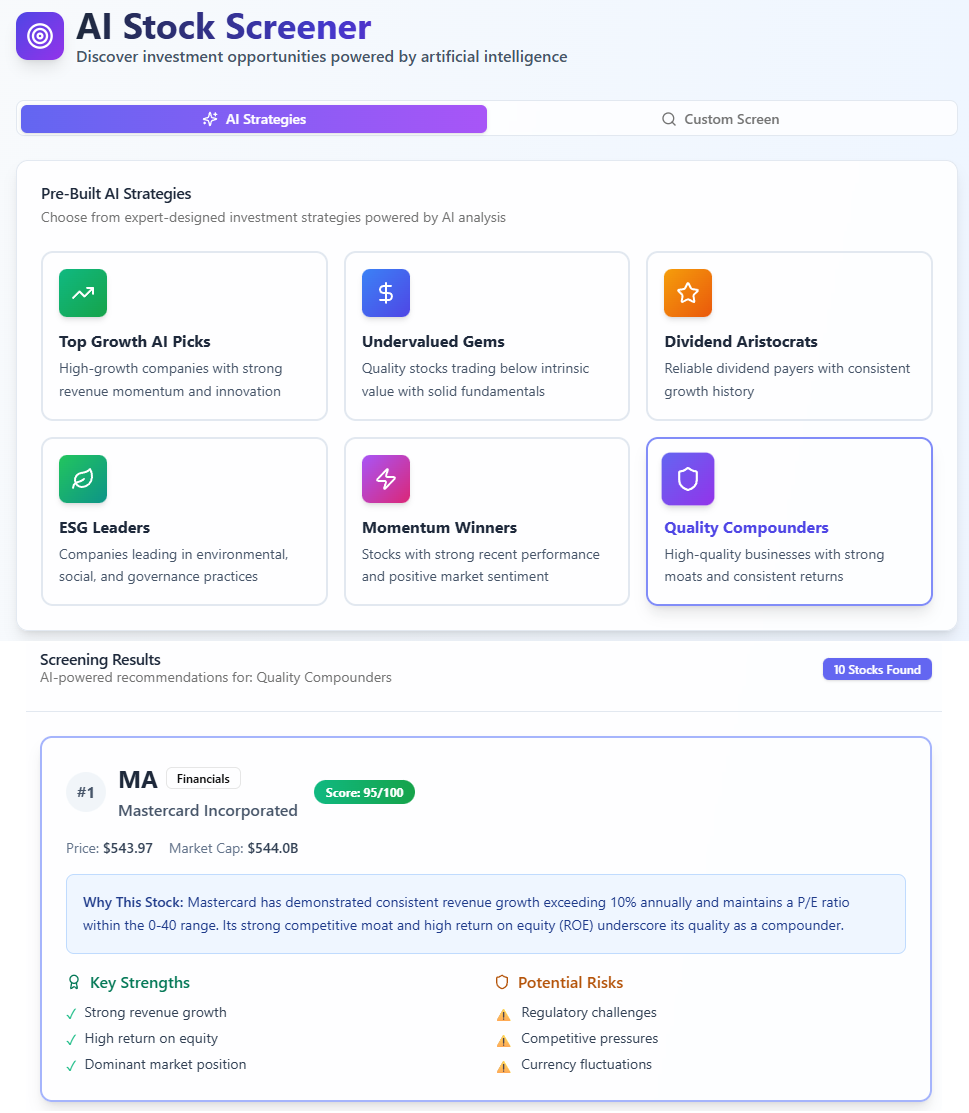The width and height of the screenshot is (969, 1113).
Task: Click the Dividend Aristocrats description about dividend payers
Action: (787, 380)
